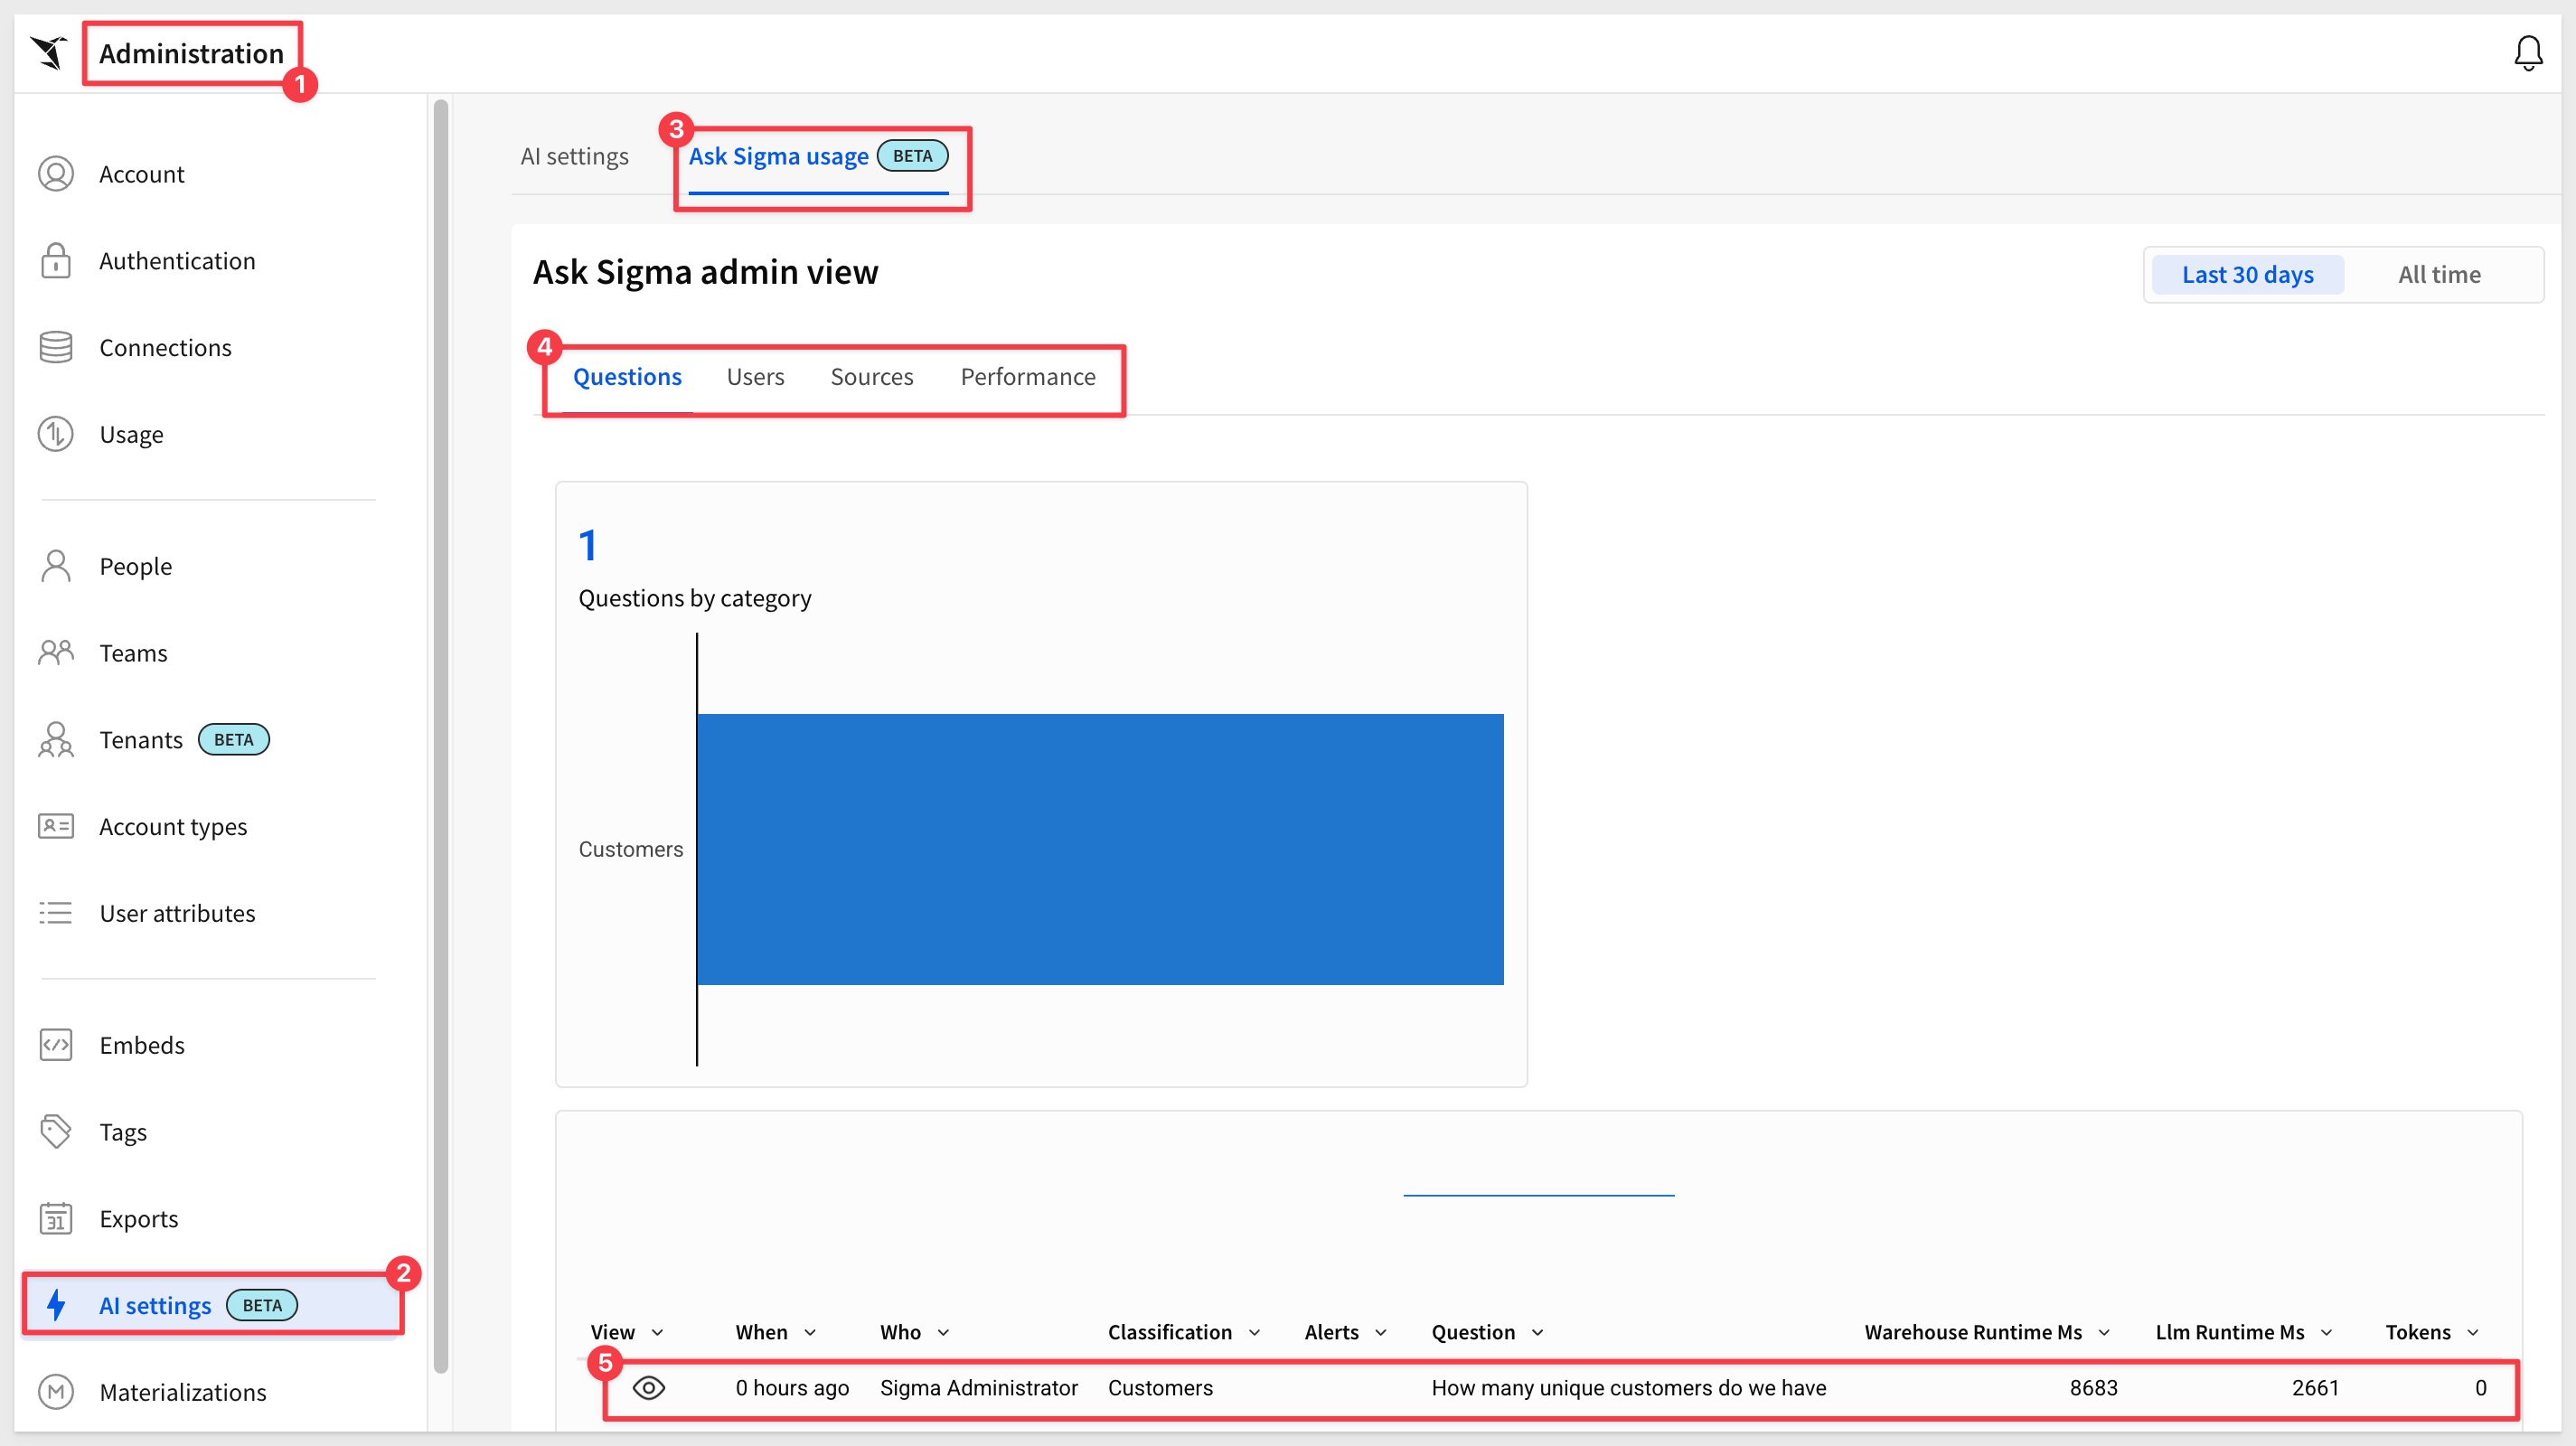Click the Teams group icon
The image size is (2576, 1446).
click(56, 653)
